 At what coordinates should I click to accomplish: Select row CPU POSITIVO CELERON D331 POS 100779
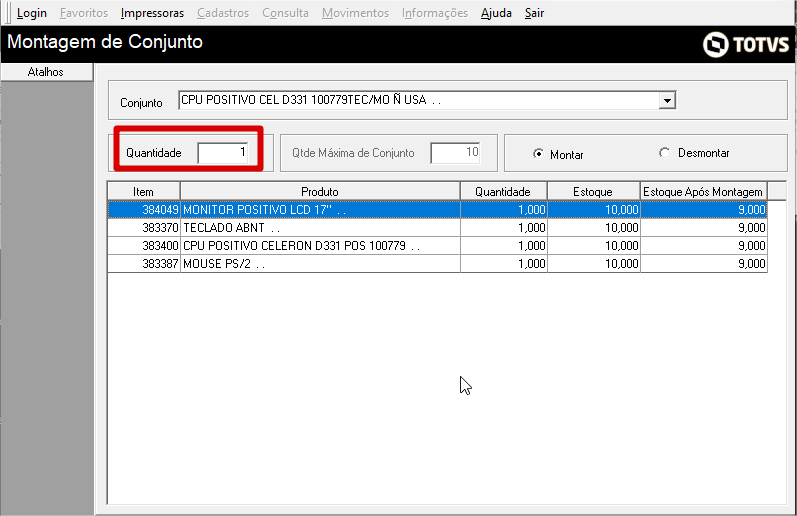pyautogui.click(x=437, y=246)
